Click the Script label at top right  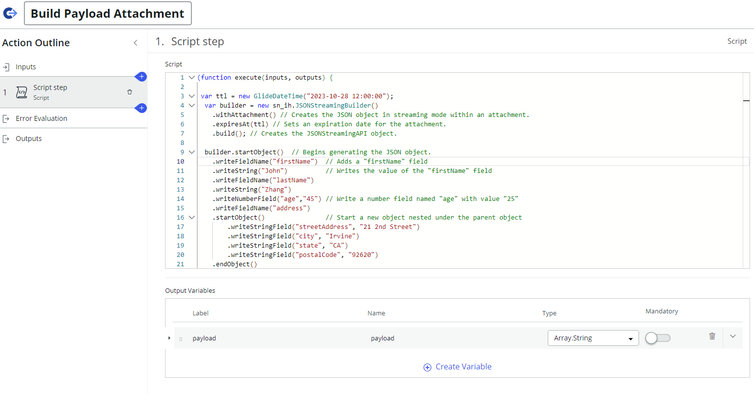[x=737, y=41]
